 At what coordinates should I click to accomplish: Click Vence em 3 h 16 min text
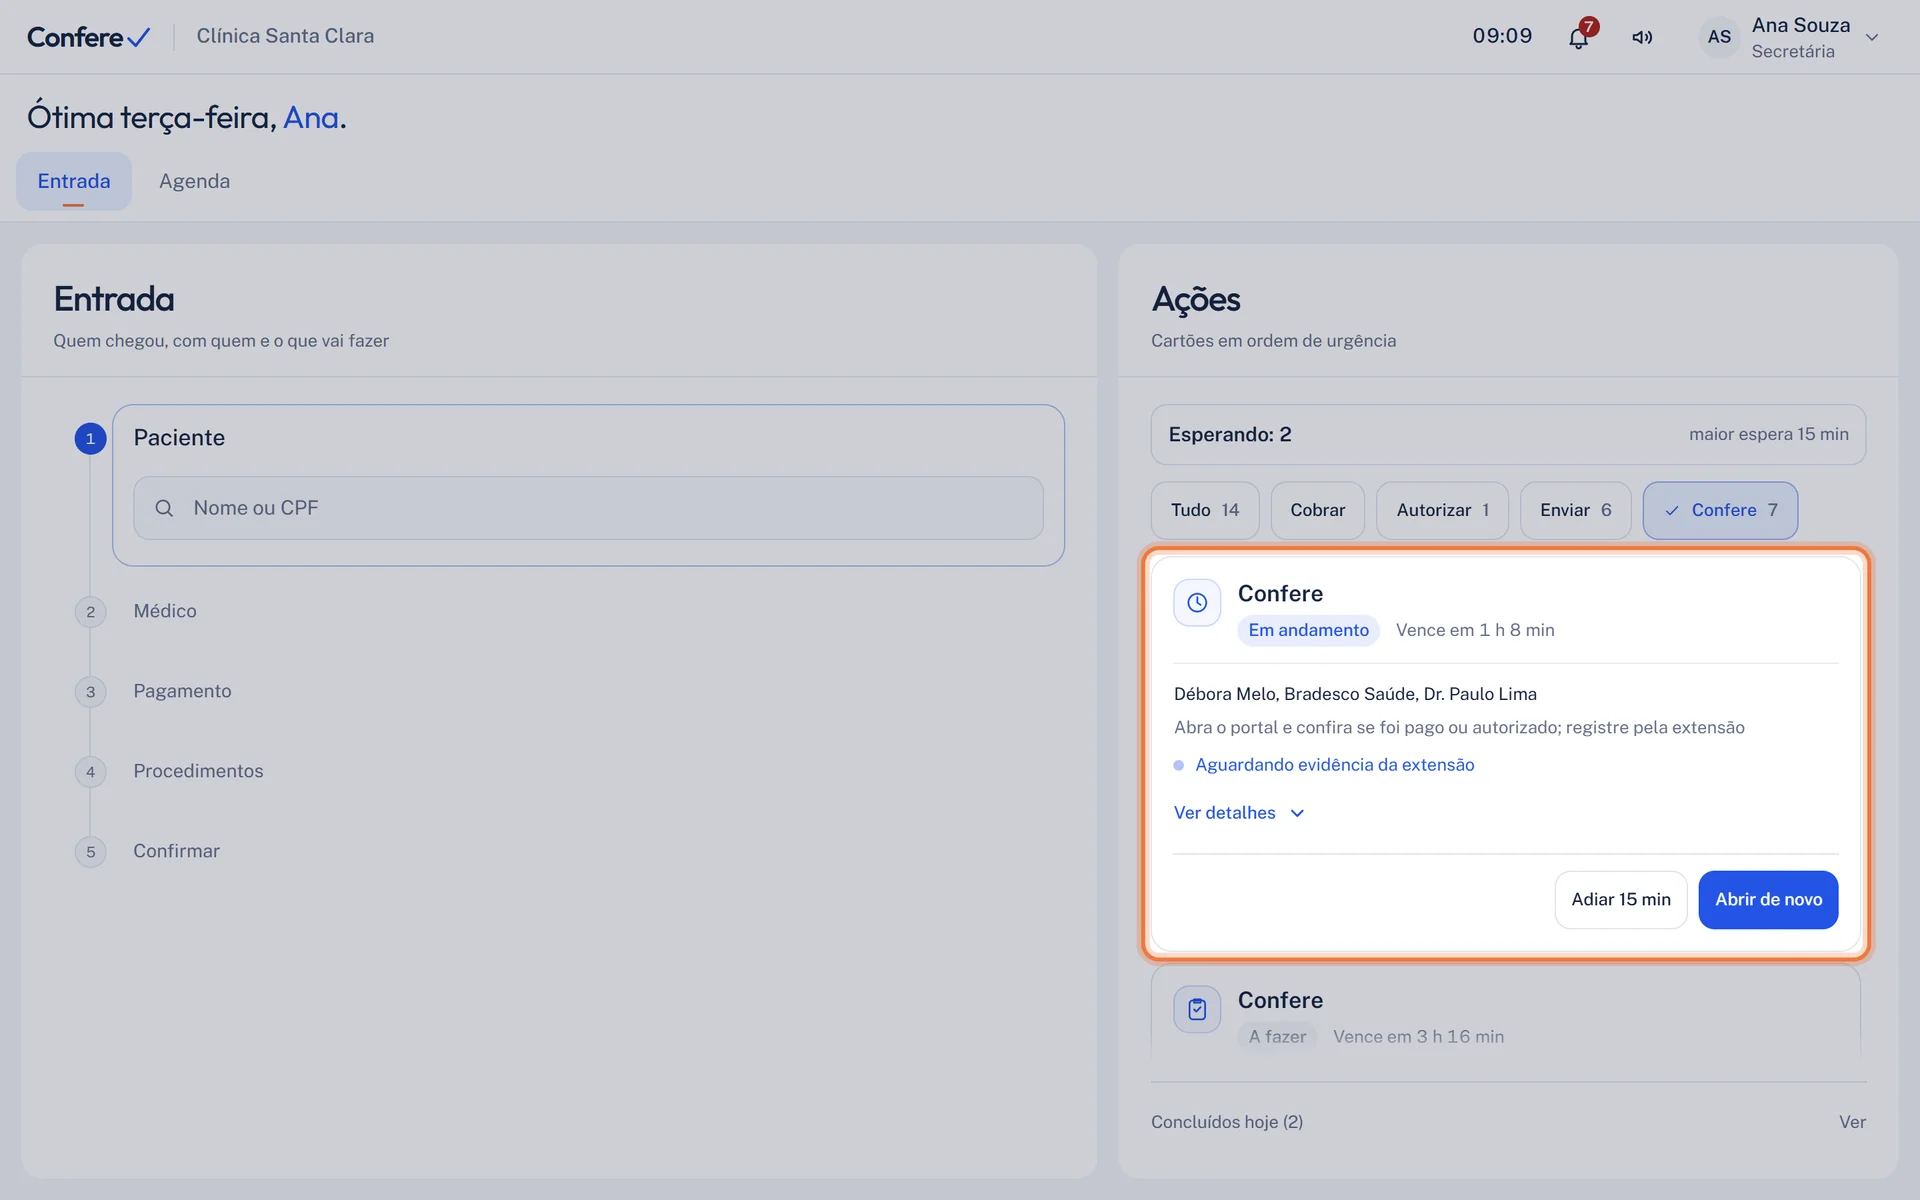pos(1418,1037)
